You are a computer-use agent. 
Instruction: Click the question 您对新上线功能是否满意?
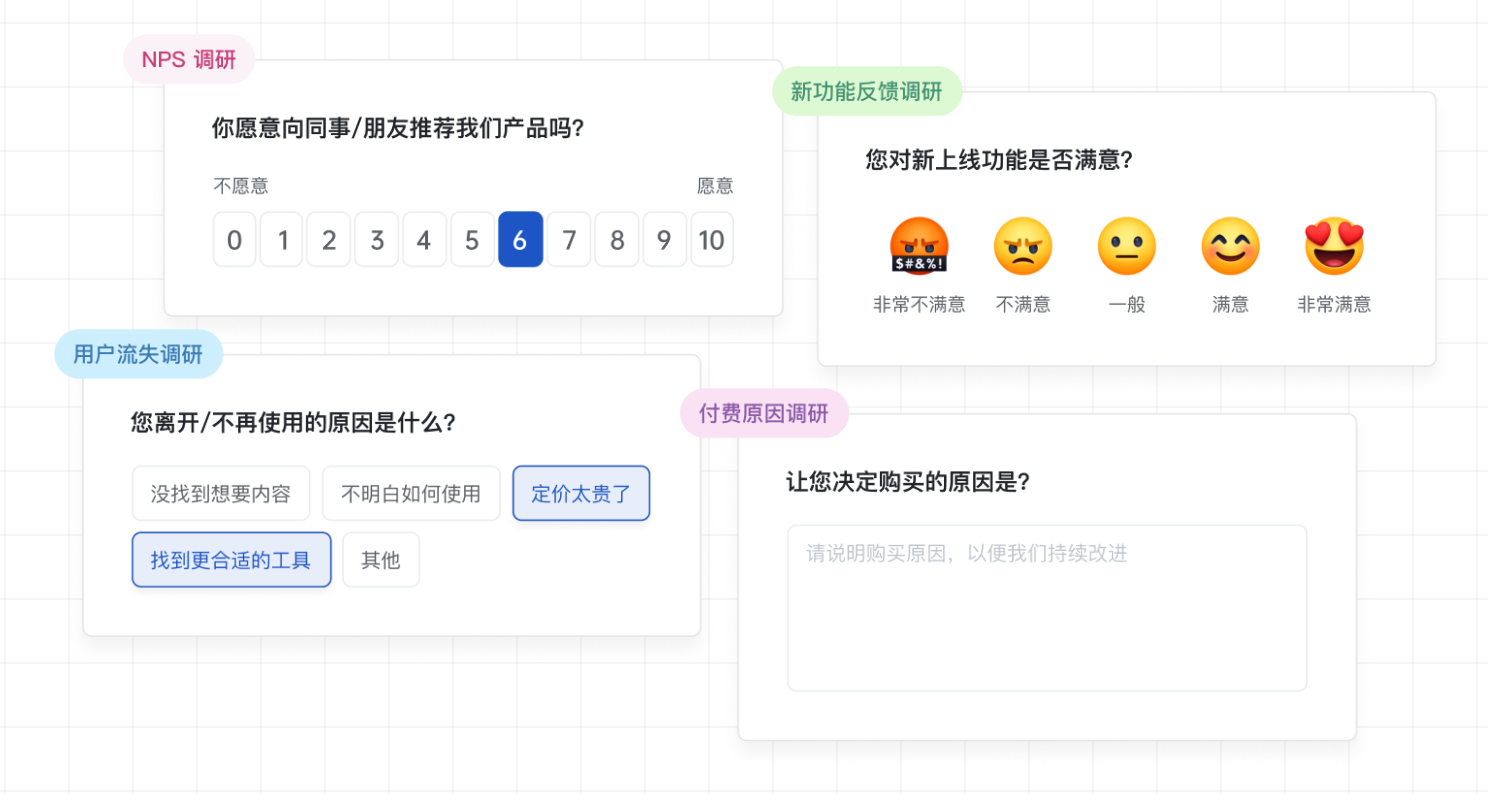tap(999, 160)
